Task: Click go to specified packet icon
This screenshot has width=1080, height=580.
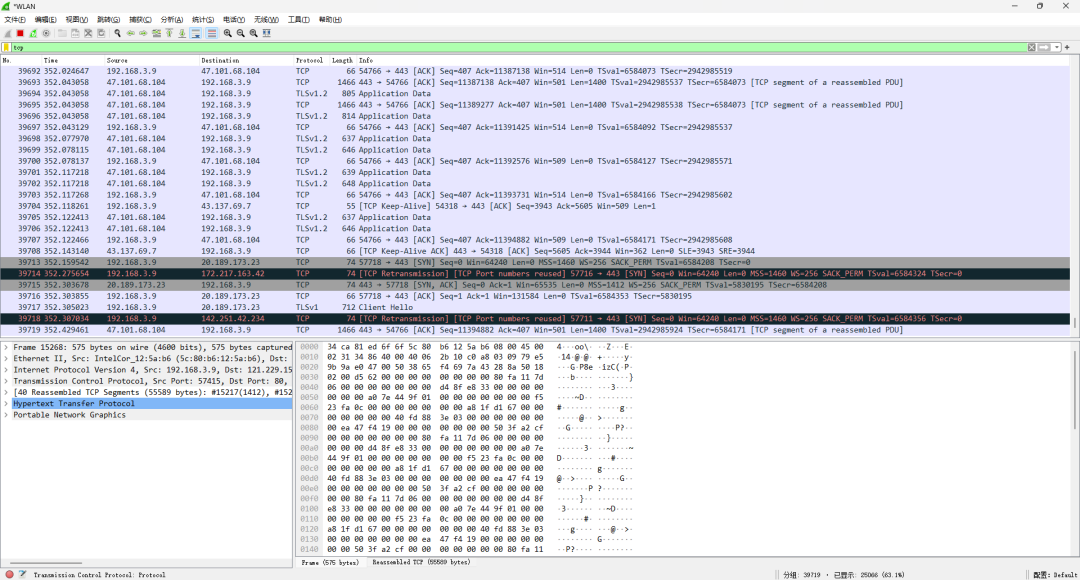Action: (156, 33)
